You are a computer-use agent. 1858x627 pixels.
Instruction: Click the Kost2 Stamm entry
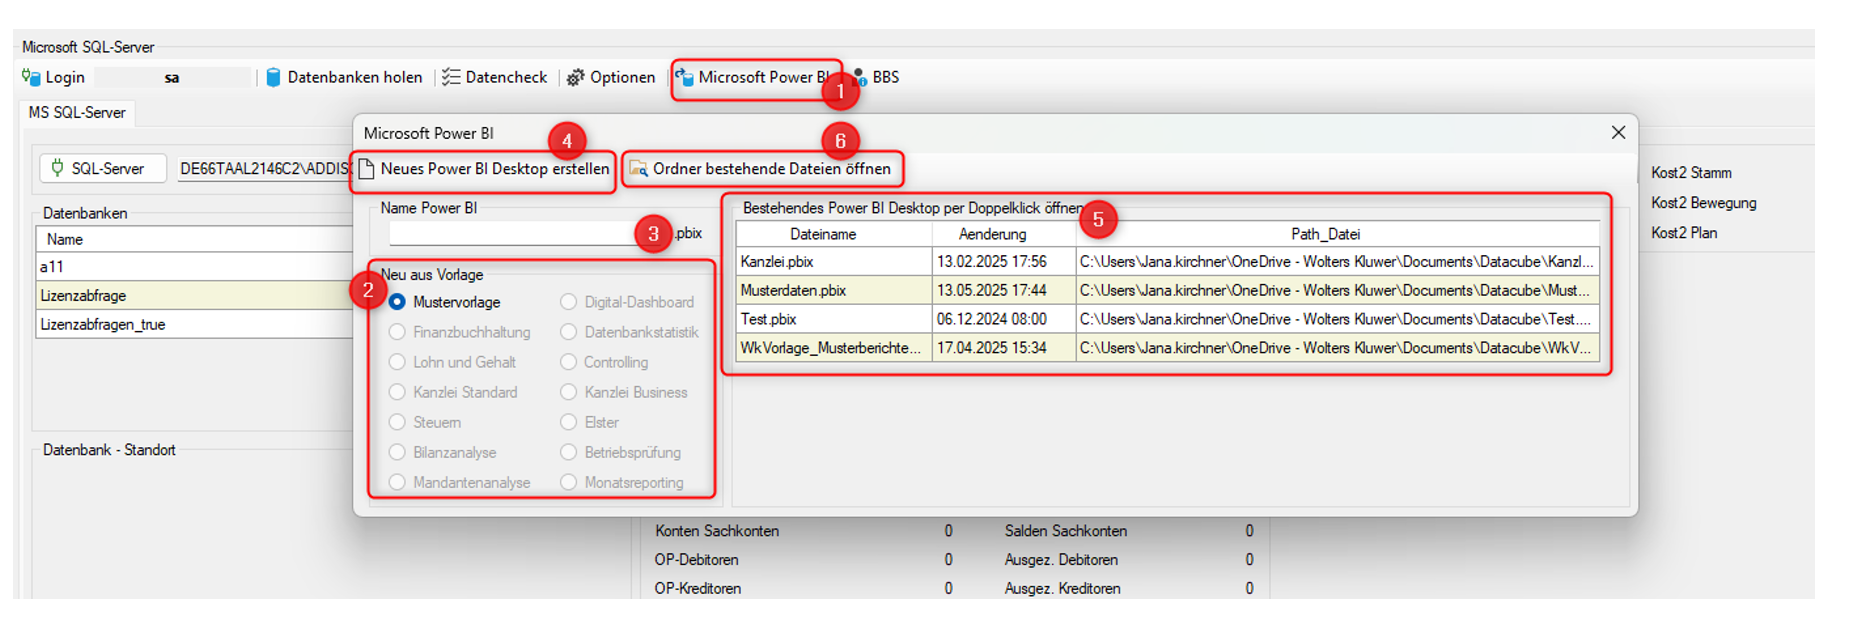[1691, 173]
